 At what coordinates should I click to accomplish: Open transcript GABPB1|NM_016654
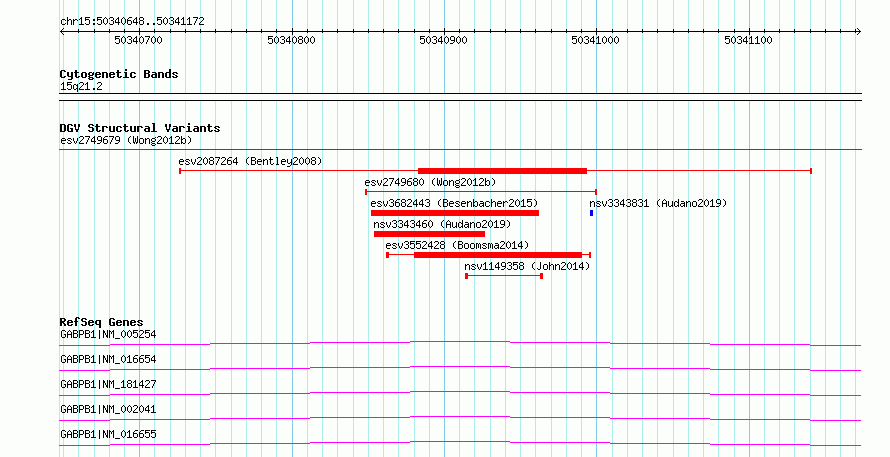tap(108, 359)
